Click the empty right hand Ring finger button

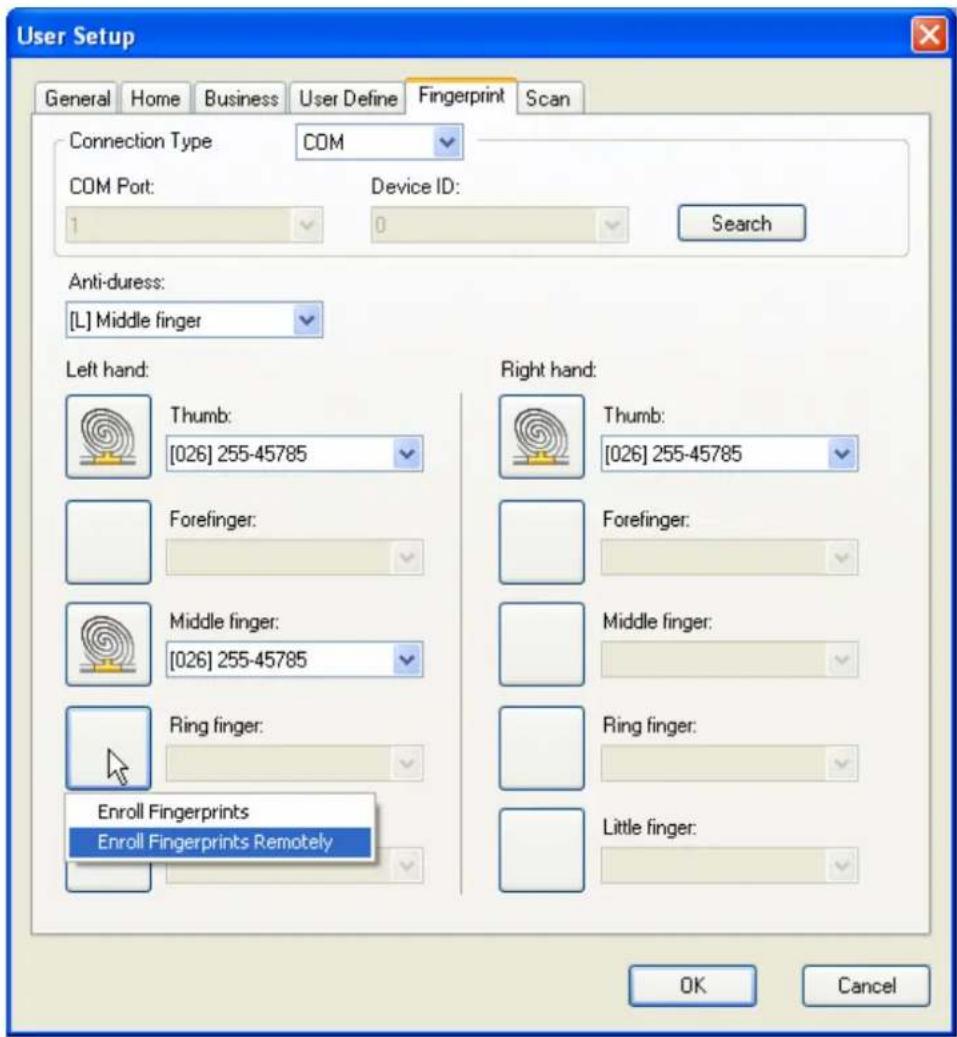pyautogui.click(x=542, y=748)
